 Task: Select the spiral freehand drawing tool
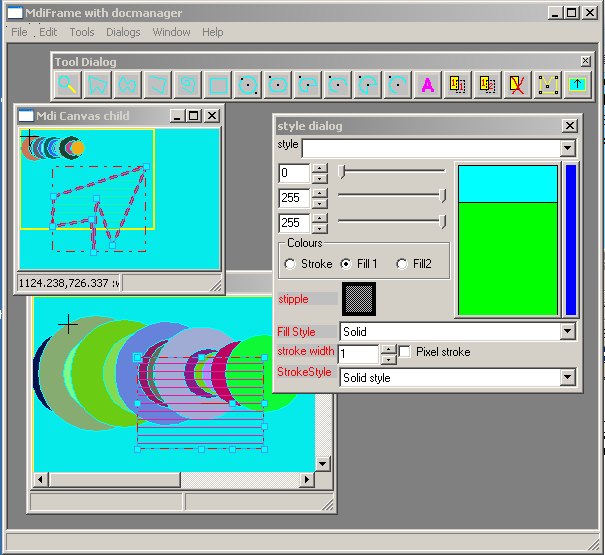(187, 85)
